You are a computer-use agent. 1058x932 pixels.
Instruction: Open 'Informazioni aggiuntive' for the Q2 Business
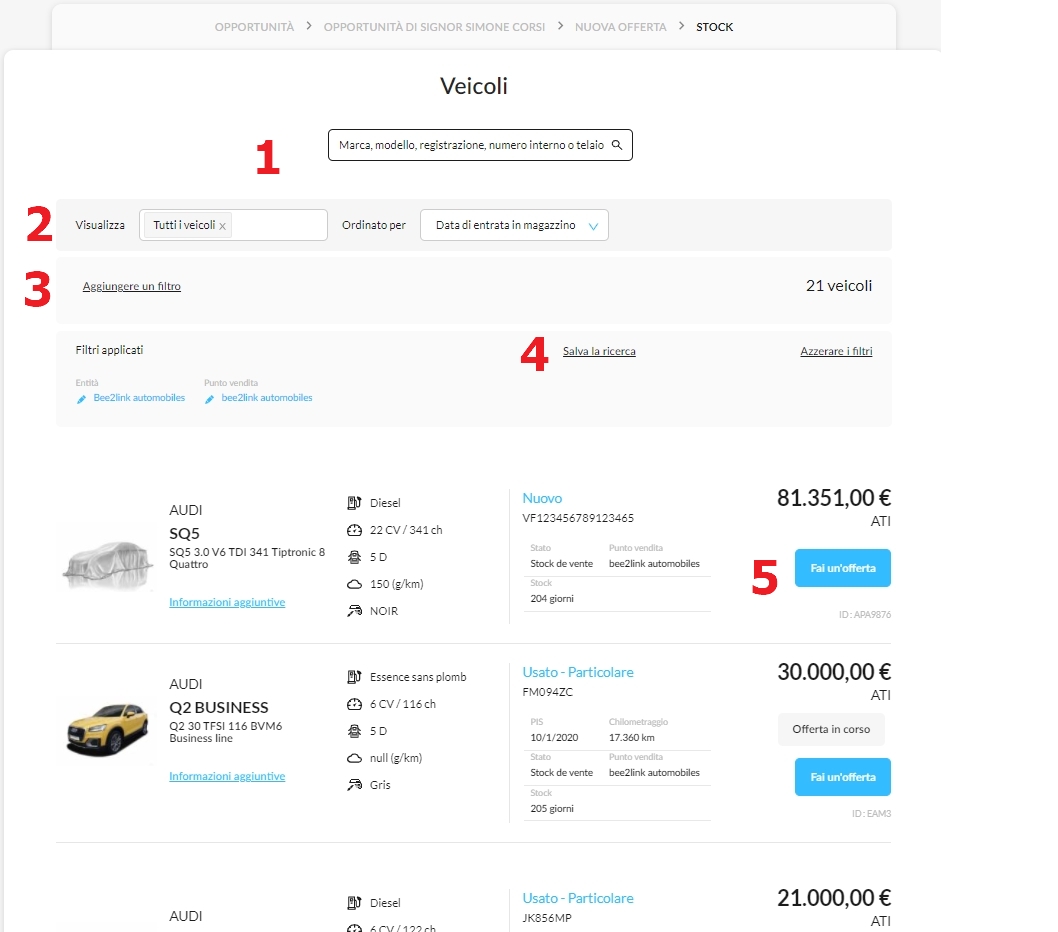coord(227,776)
